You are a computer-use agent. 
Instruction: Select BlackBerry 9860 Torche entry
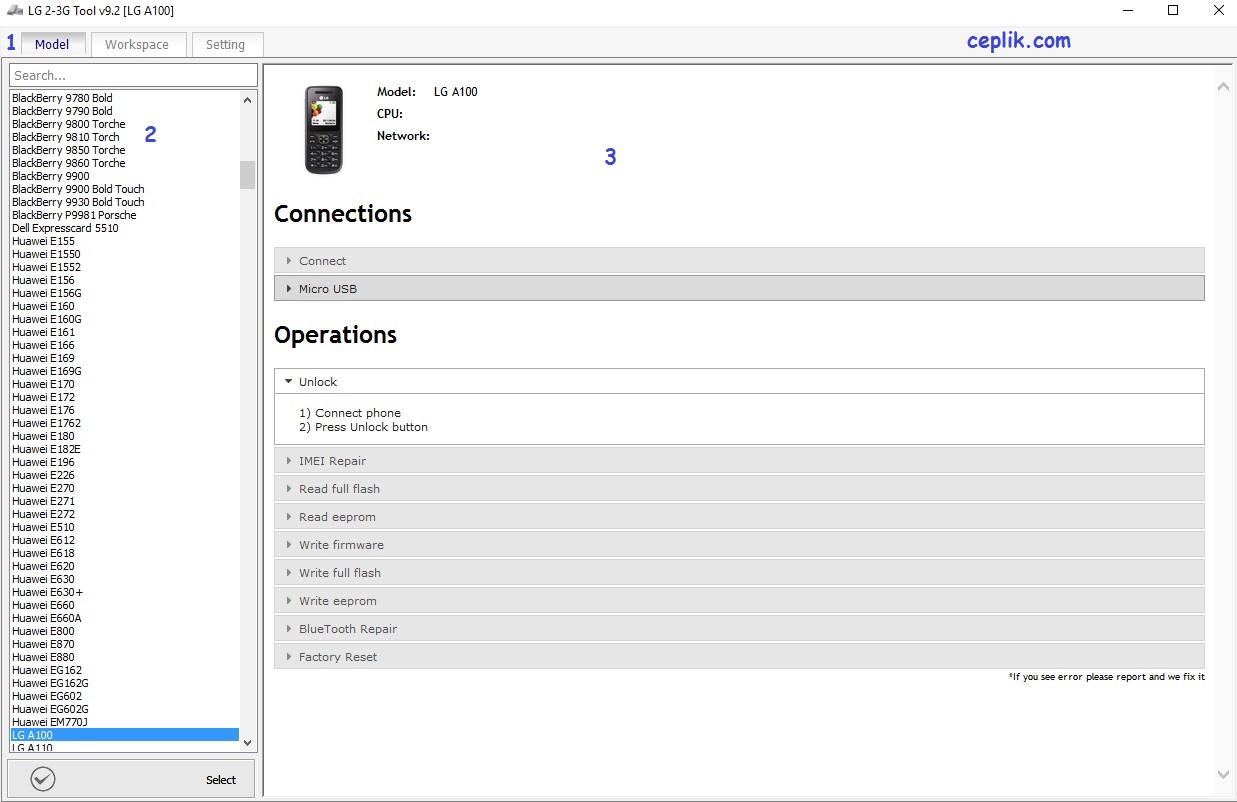coord(69,163)
